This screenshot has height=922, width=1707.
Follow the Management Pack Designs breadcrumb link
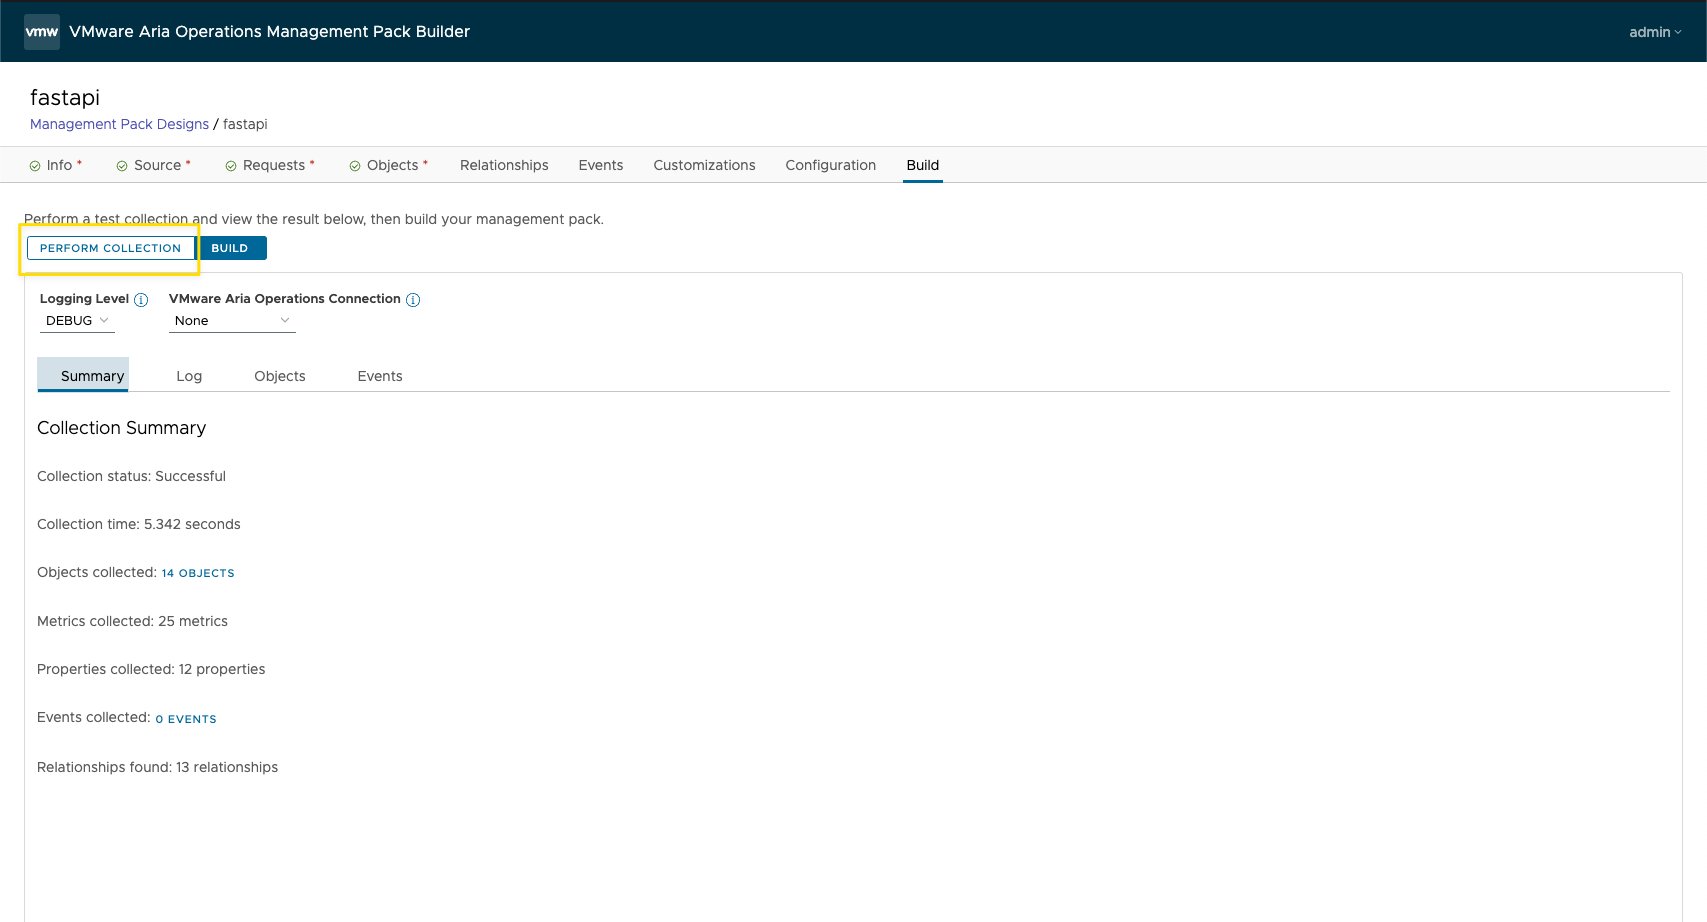[119, 124]
